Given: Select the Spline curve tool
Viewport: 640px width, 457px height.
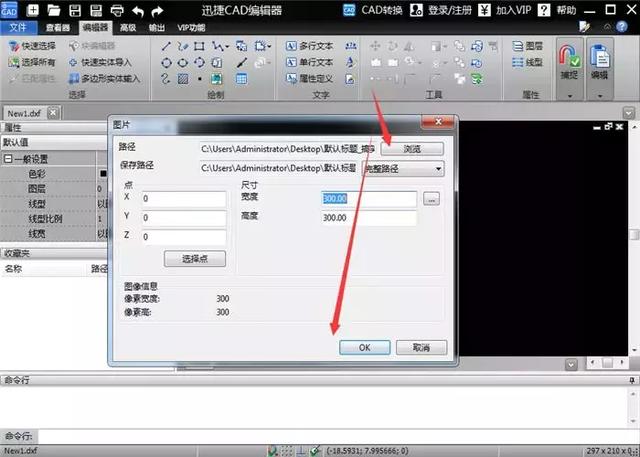Looking at the screenshot, I should point(165,78).
